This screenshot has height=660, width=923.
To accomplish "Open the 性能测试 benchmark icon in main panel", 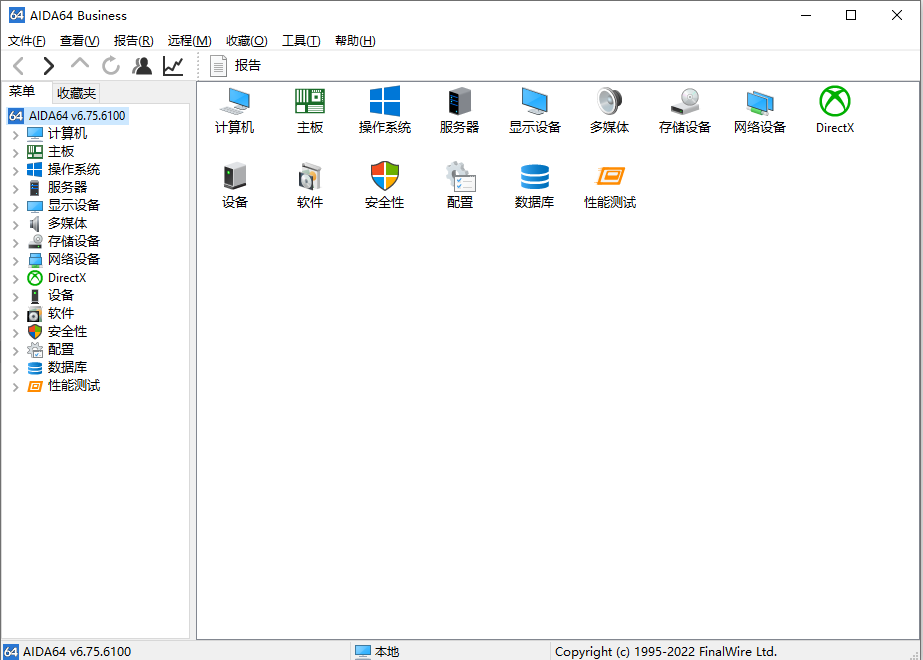I will (610, 177).
